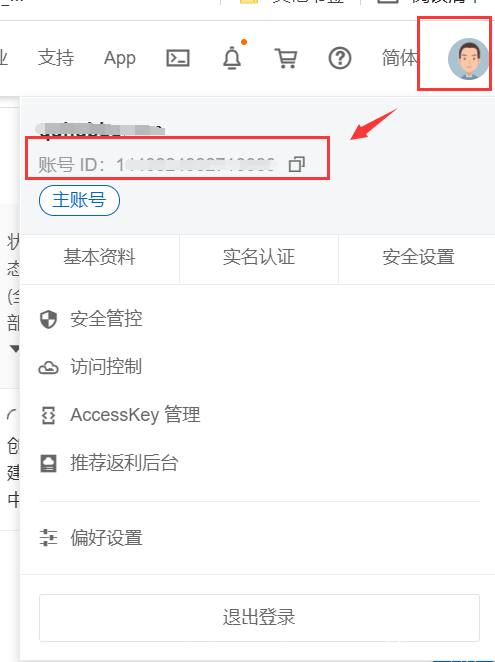Open the 简体 language dropdown

[x=400, y=58]
